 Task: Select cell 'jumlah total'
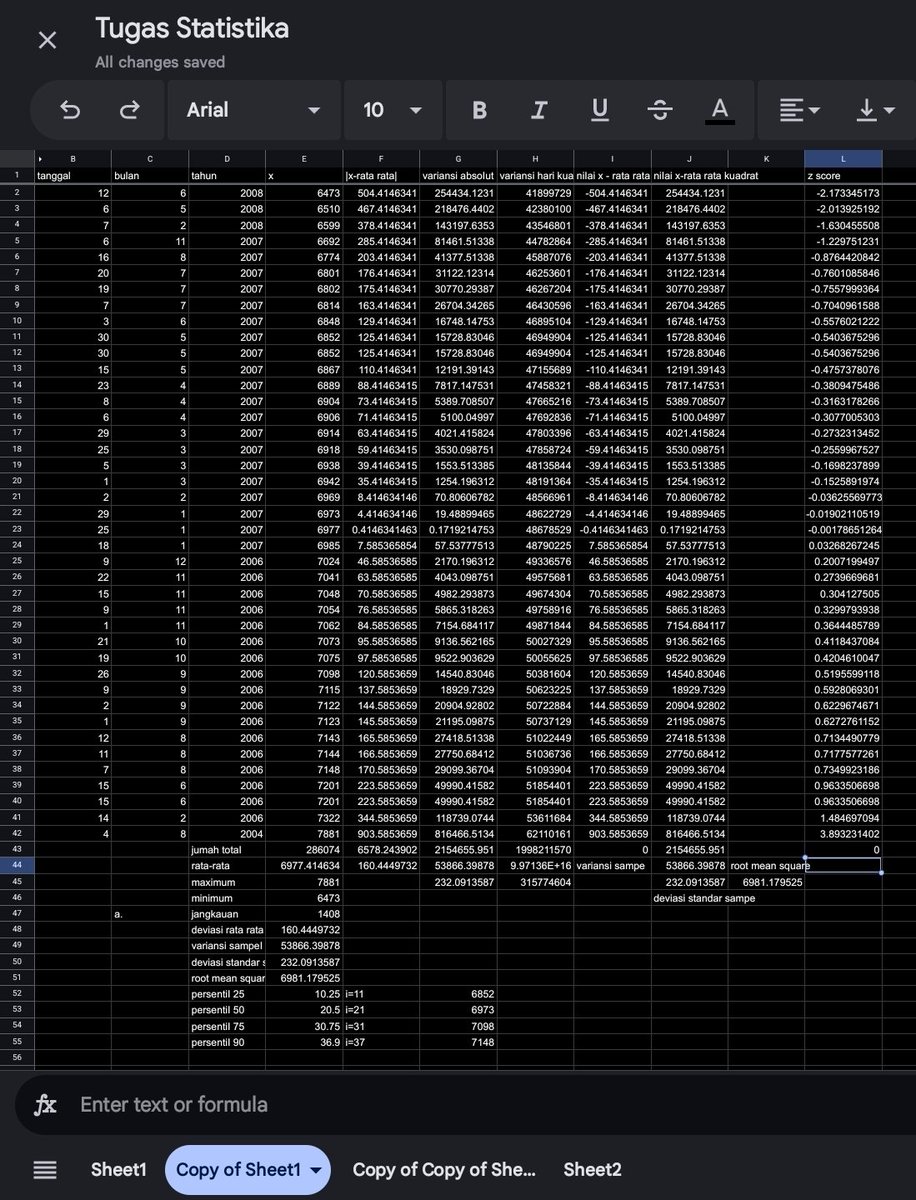point(227,849)
